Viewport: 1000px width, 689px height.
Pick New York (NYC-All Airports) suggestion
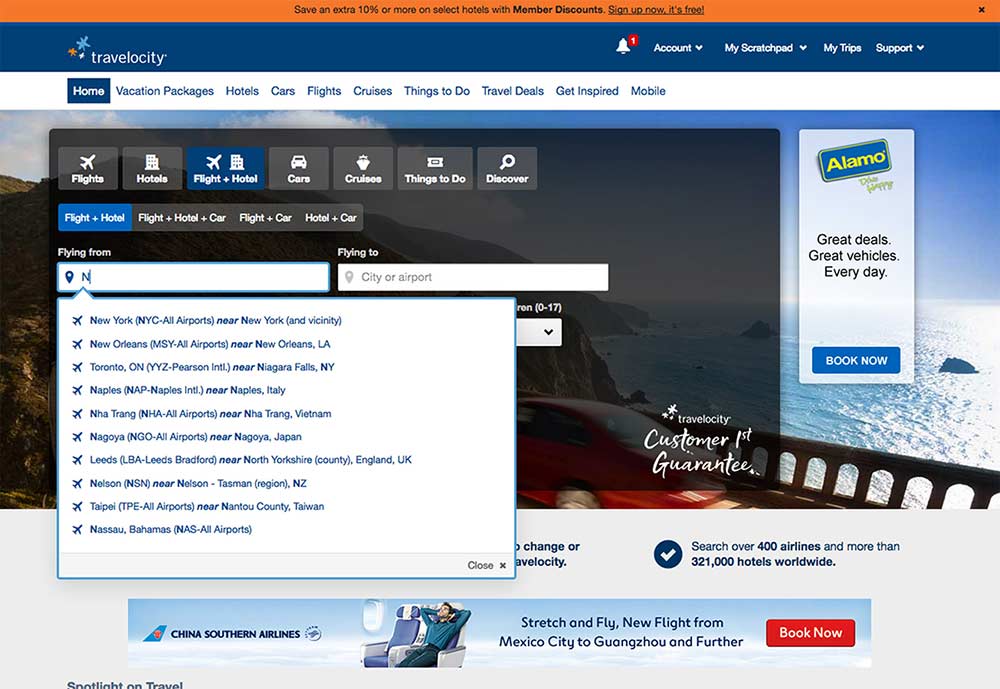pos(216,320)
